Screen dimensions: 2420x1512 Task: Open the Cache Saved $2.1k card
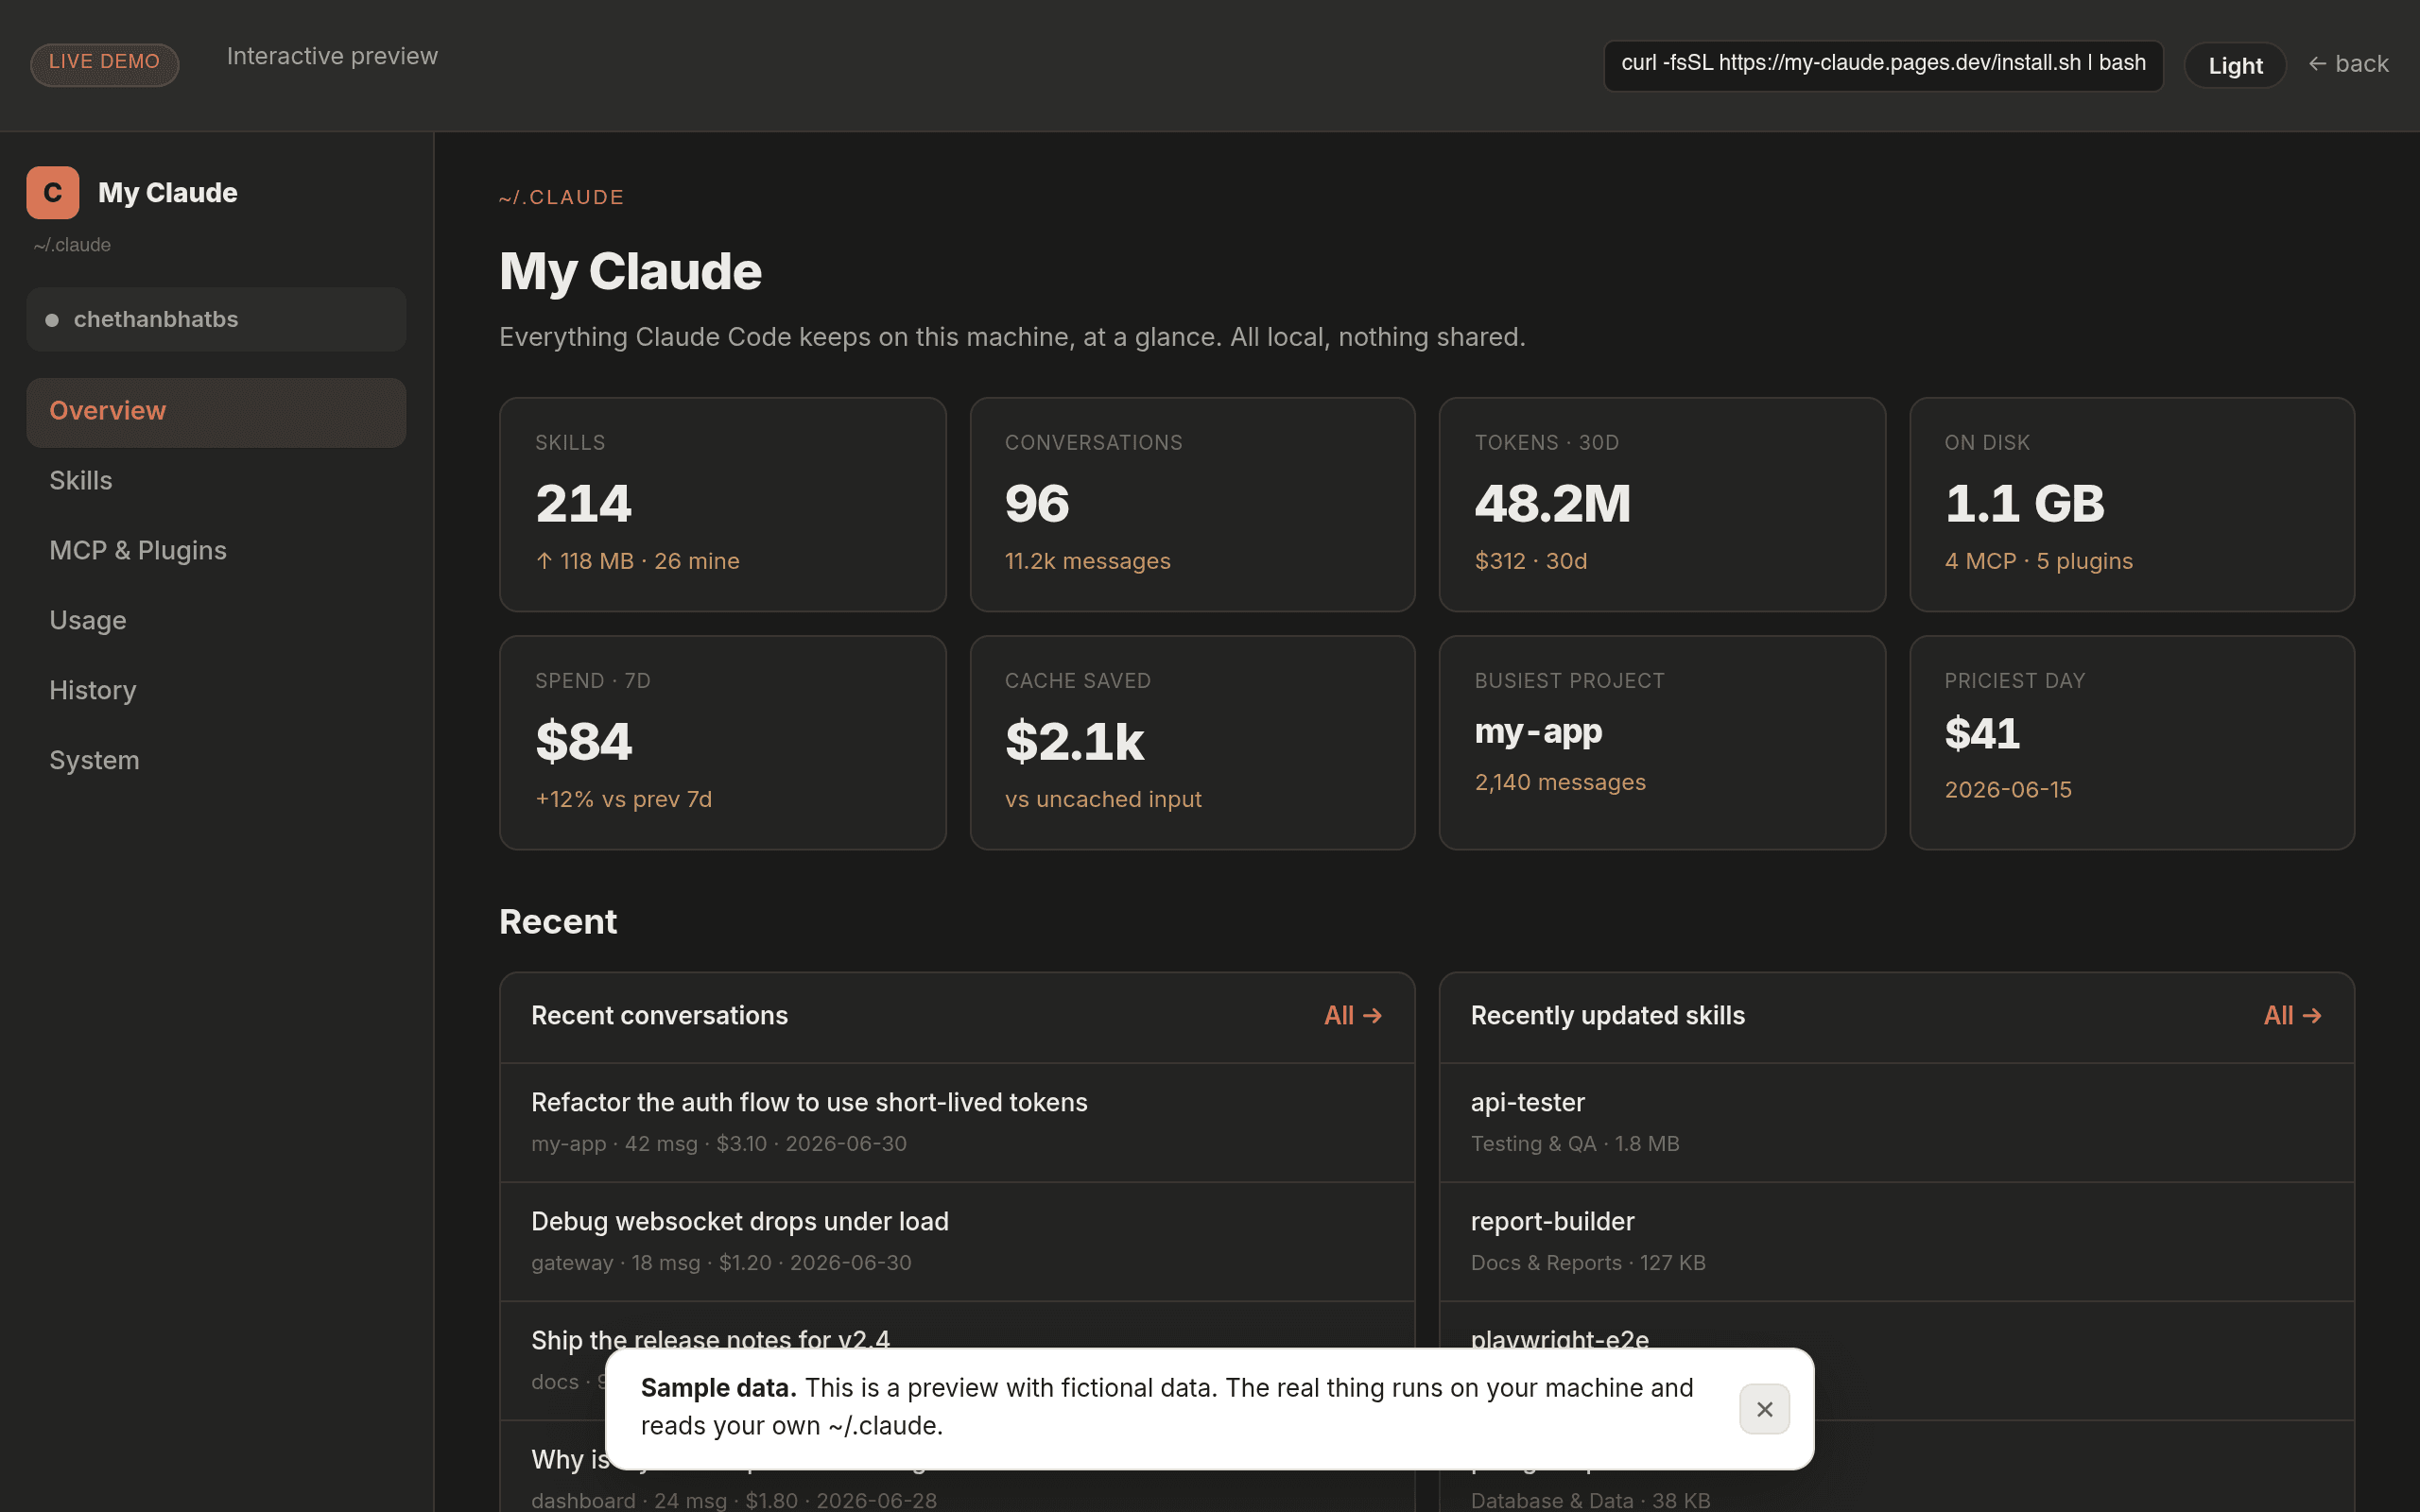coord(1192,743)
